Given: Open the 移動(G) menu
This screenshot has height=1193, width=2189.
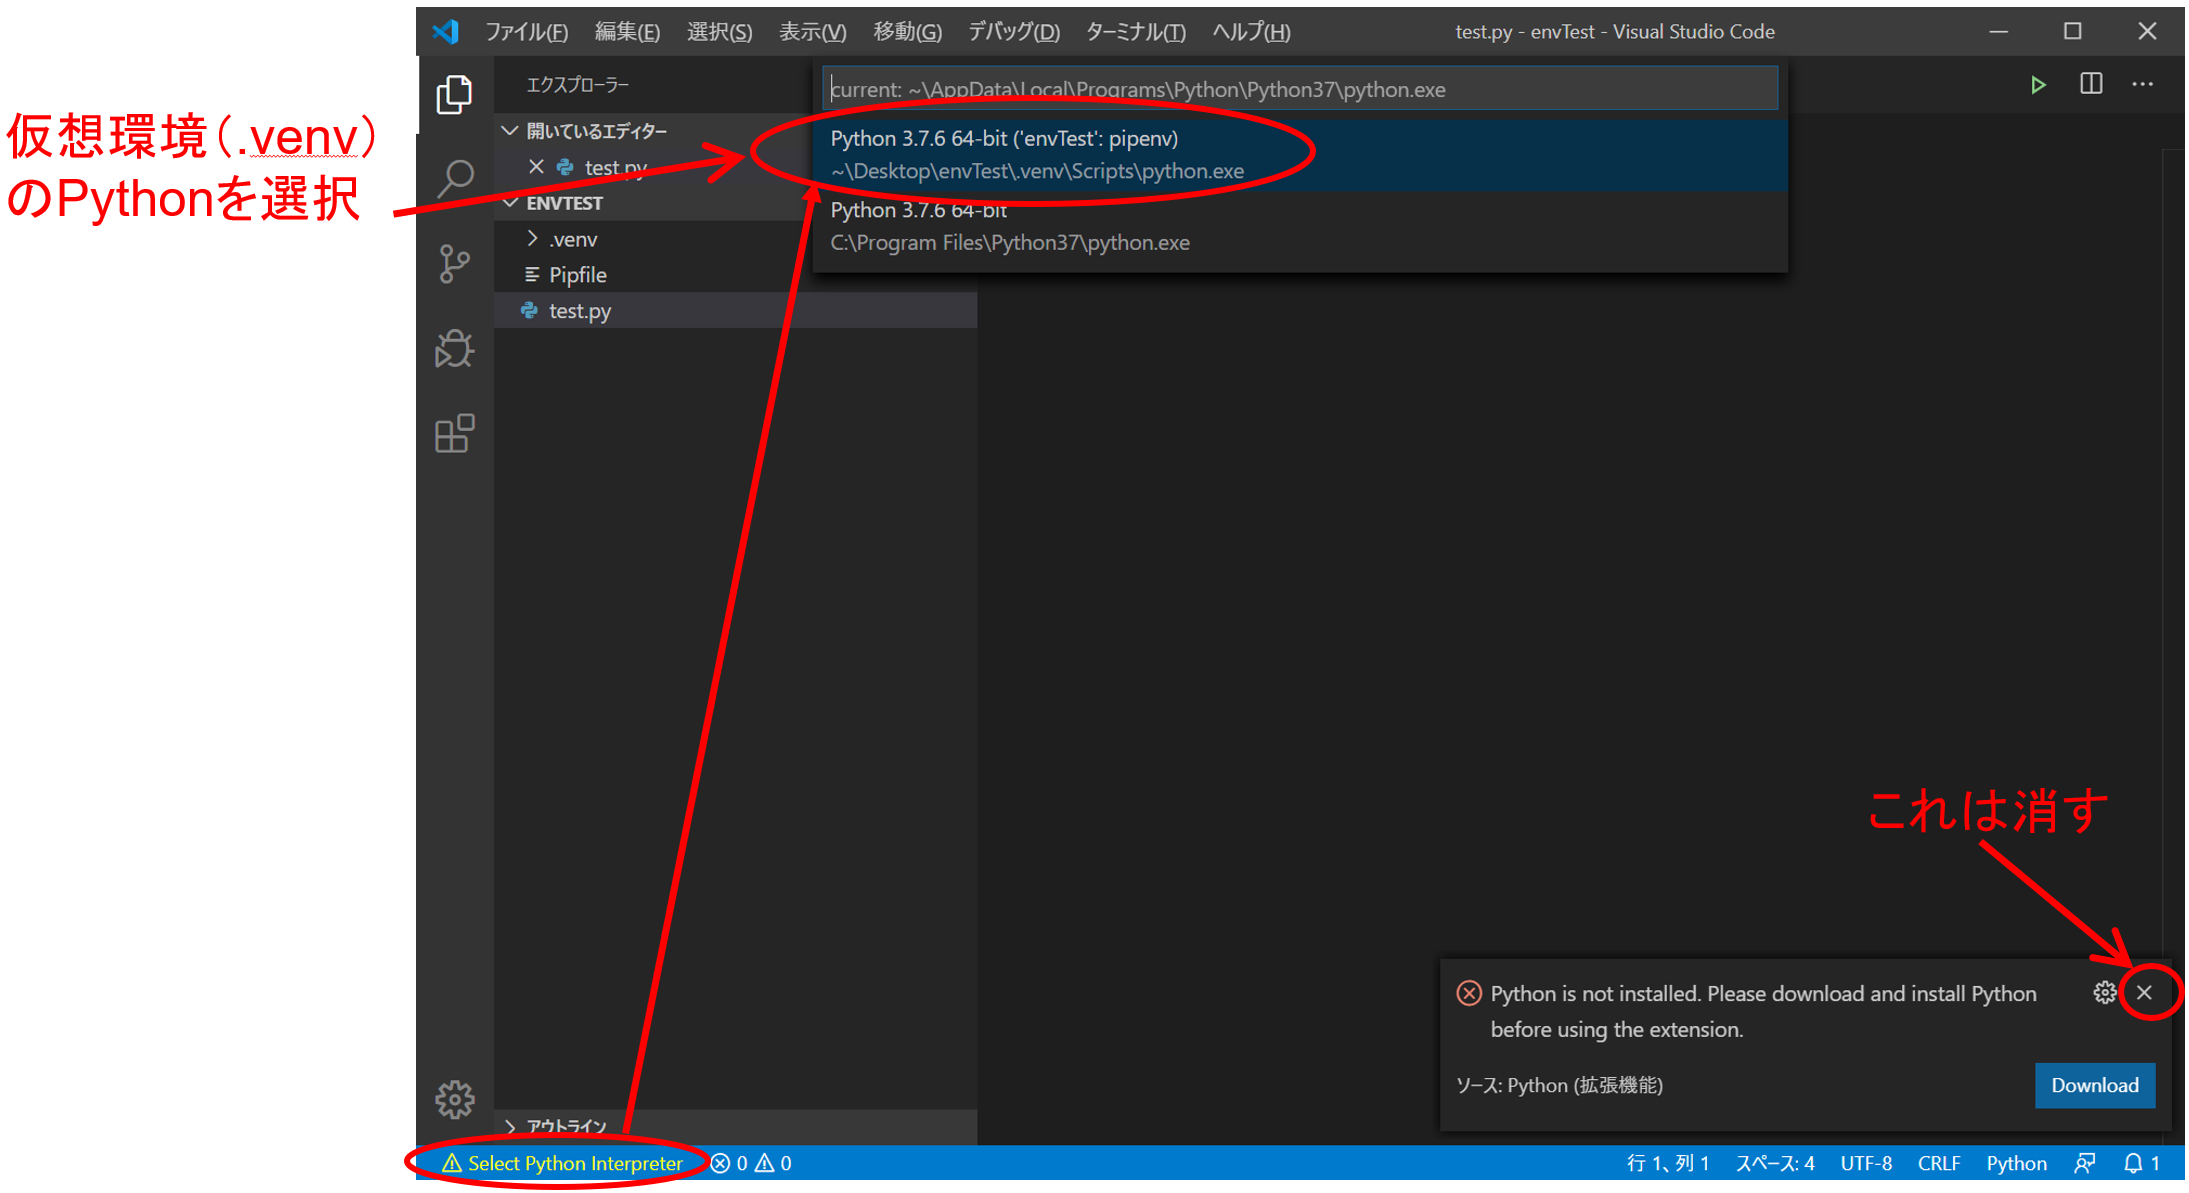Looking at the screenshot, I should [907, 32].
